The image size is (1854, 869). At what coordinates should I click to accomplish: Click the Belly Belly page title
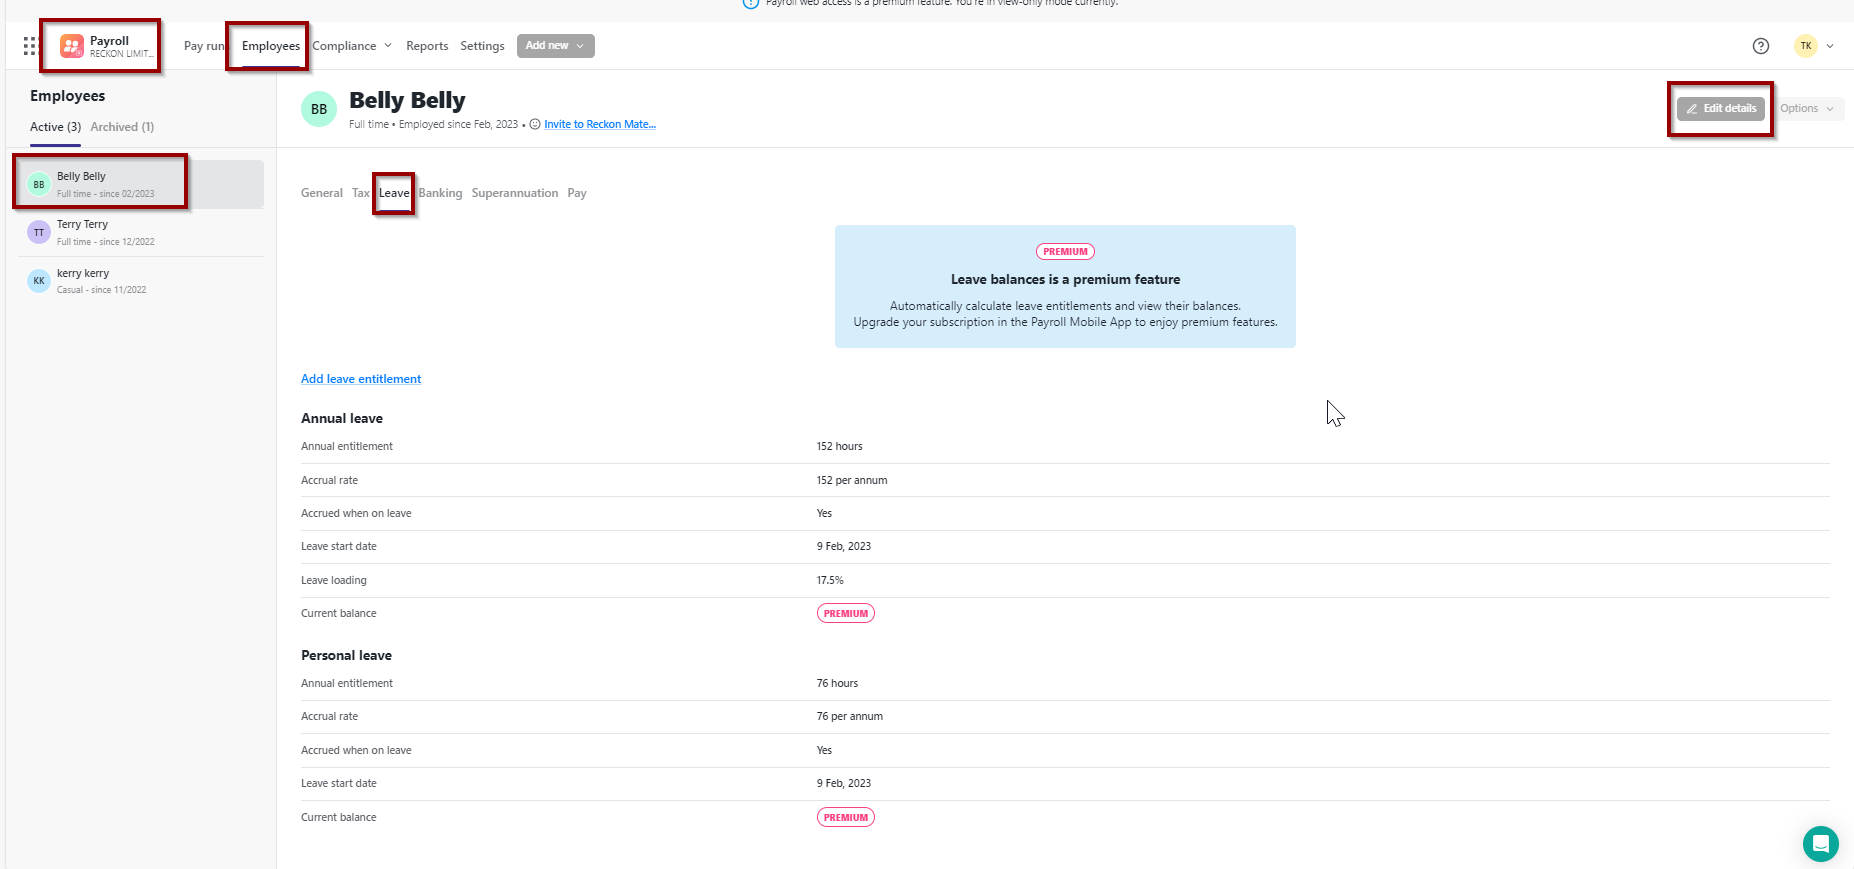click(x=407, y=100)
